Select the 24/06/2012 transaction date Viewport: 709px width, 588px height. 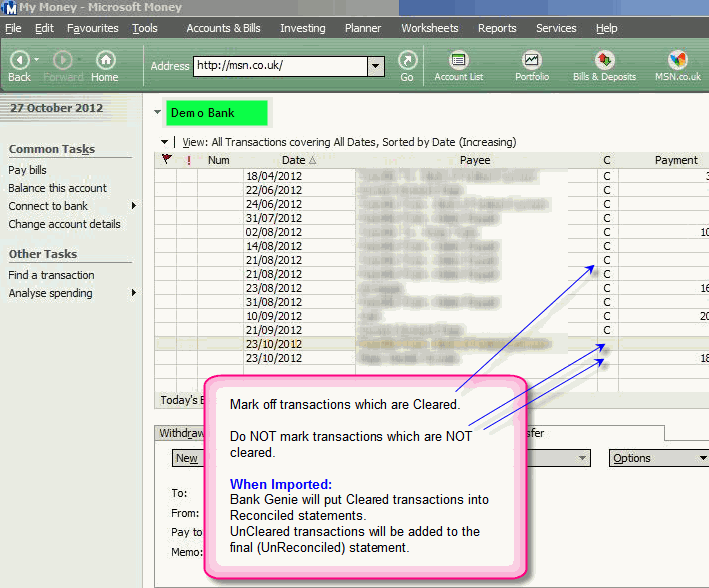[274, 204]
